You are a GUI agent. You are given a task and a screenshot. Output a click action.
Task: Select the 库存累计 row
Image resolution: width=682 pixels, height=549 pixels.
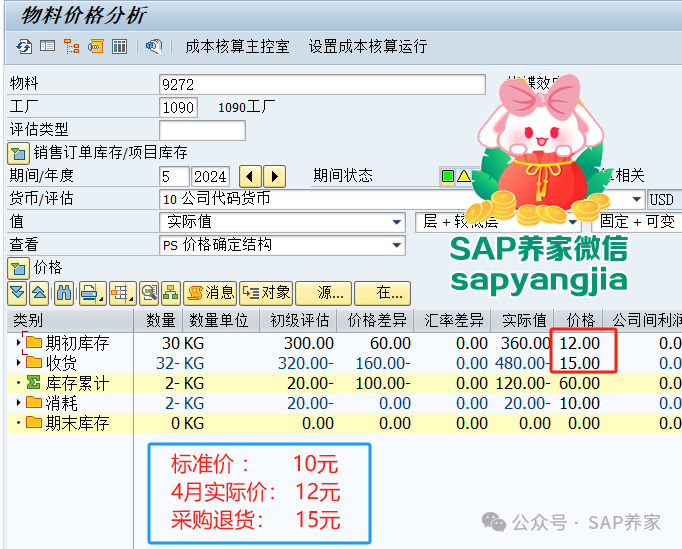(x=344, y=383)
